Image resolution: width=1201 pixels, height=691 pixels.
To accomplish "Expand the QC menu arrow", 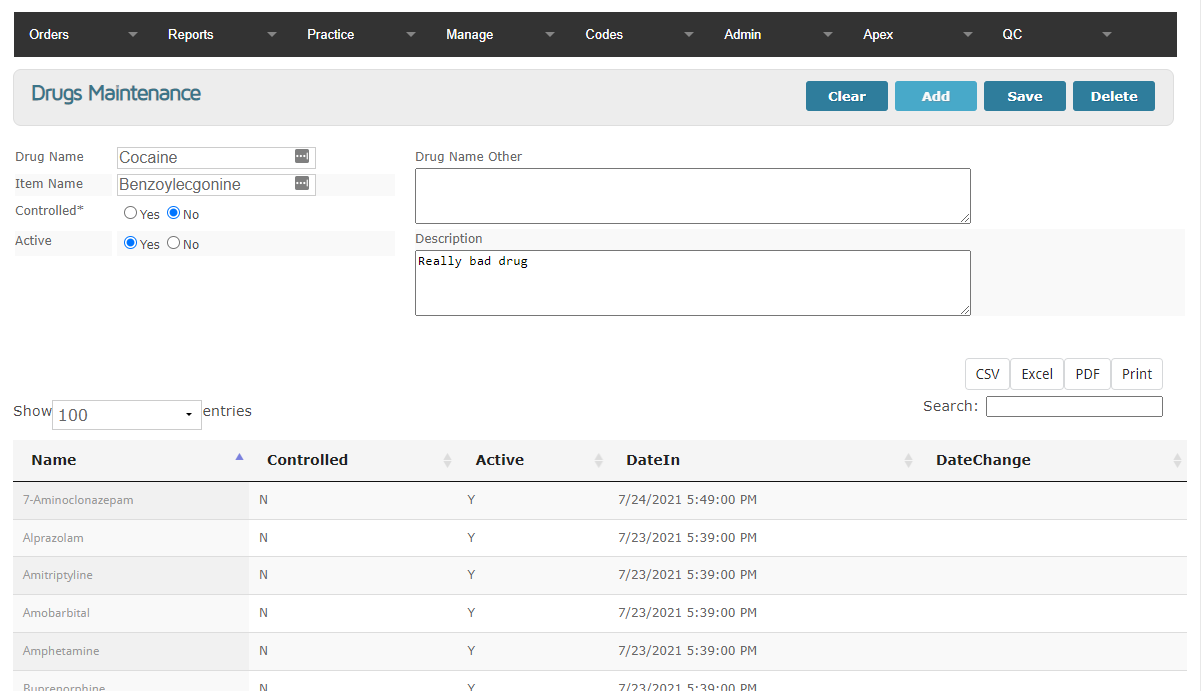I will pyautogui.click(x=1106, y=35).
